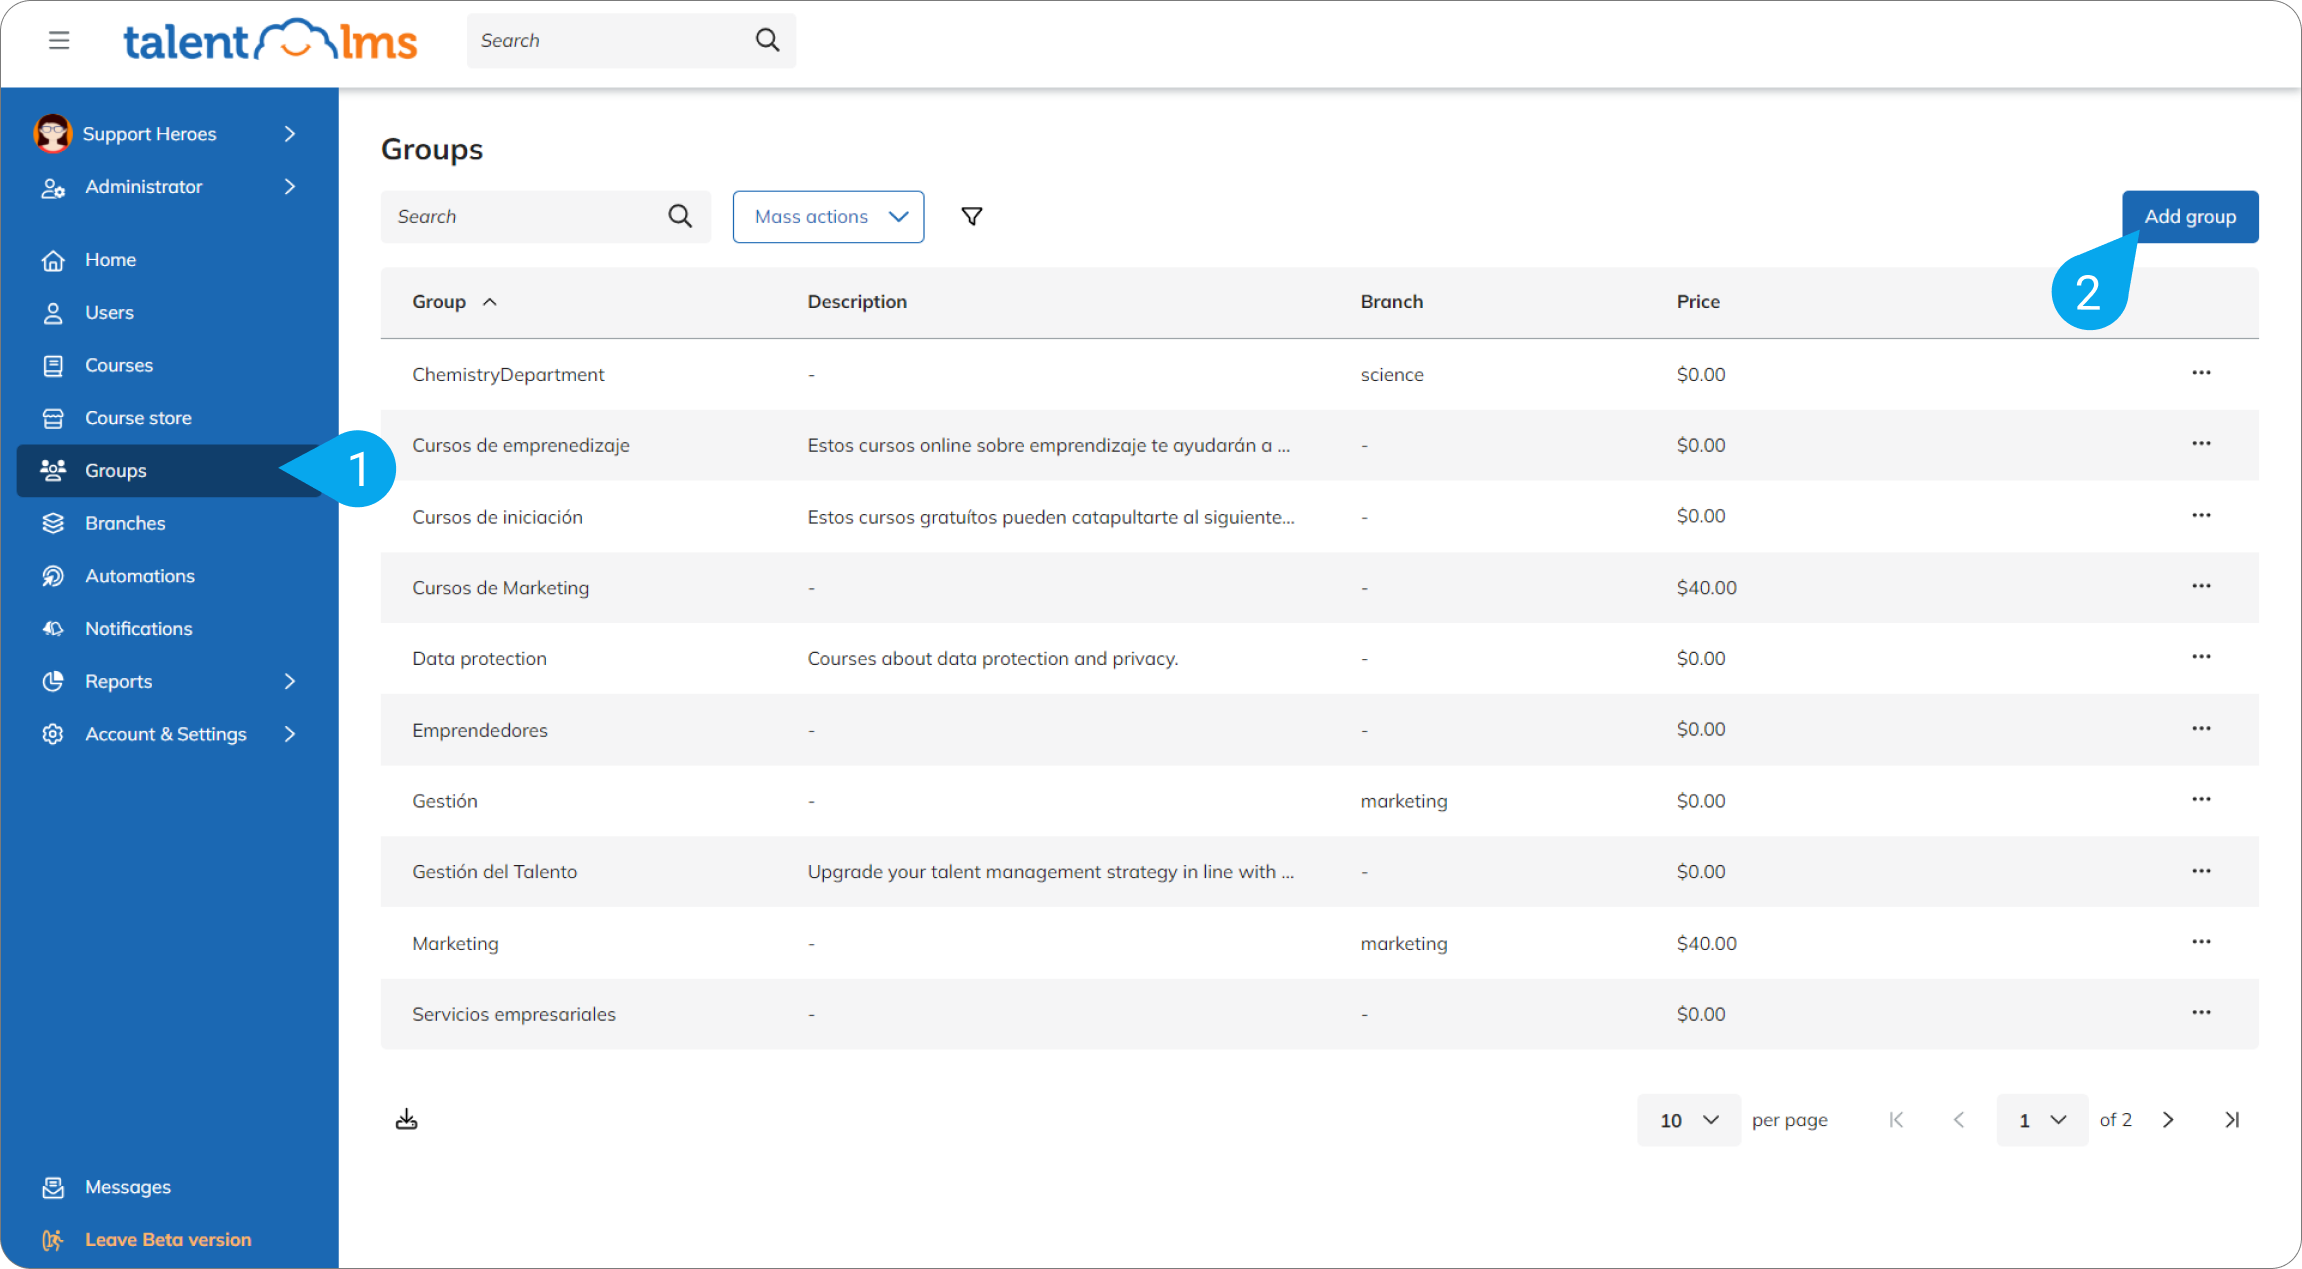Open the Messages icon in the sidebar

click(53, 1186)
